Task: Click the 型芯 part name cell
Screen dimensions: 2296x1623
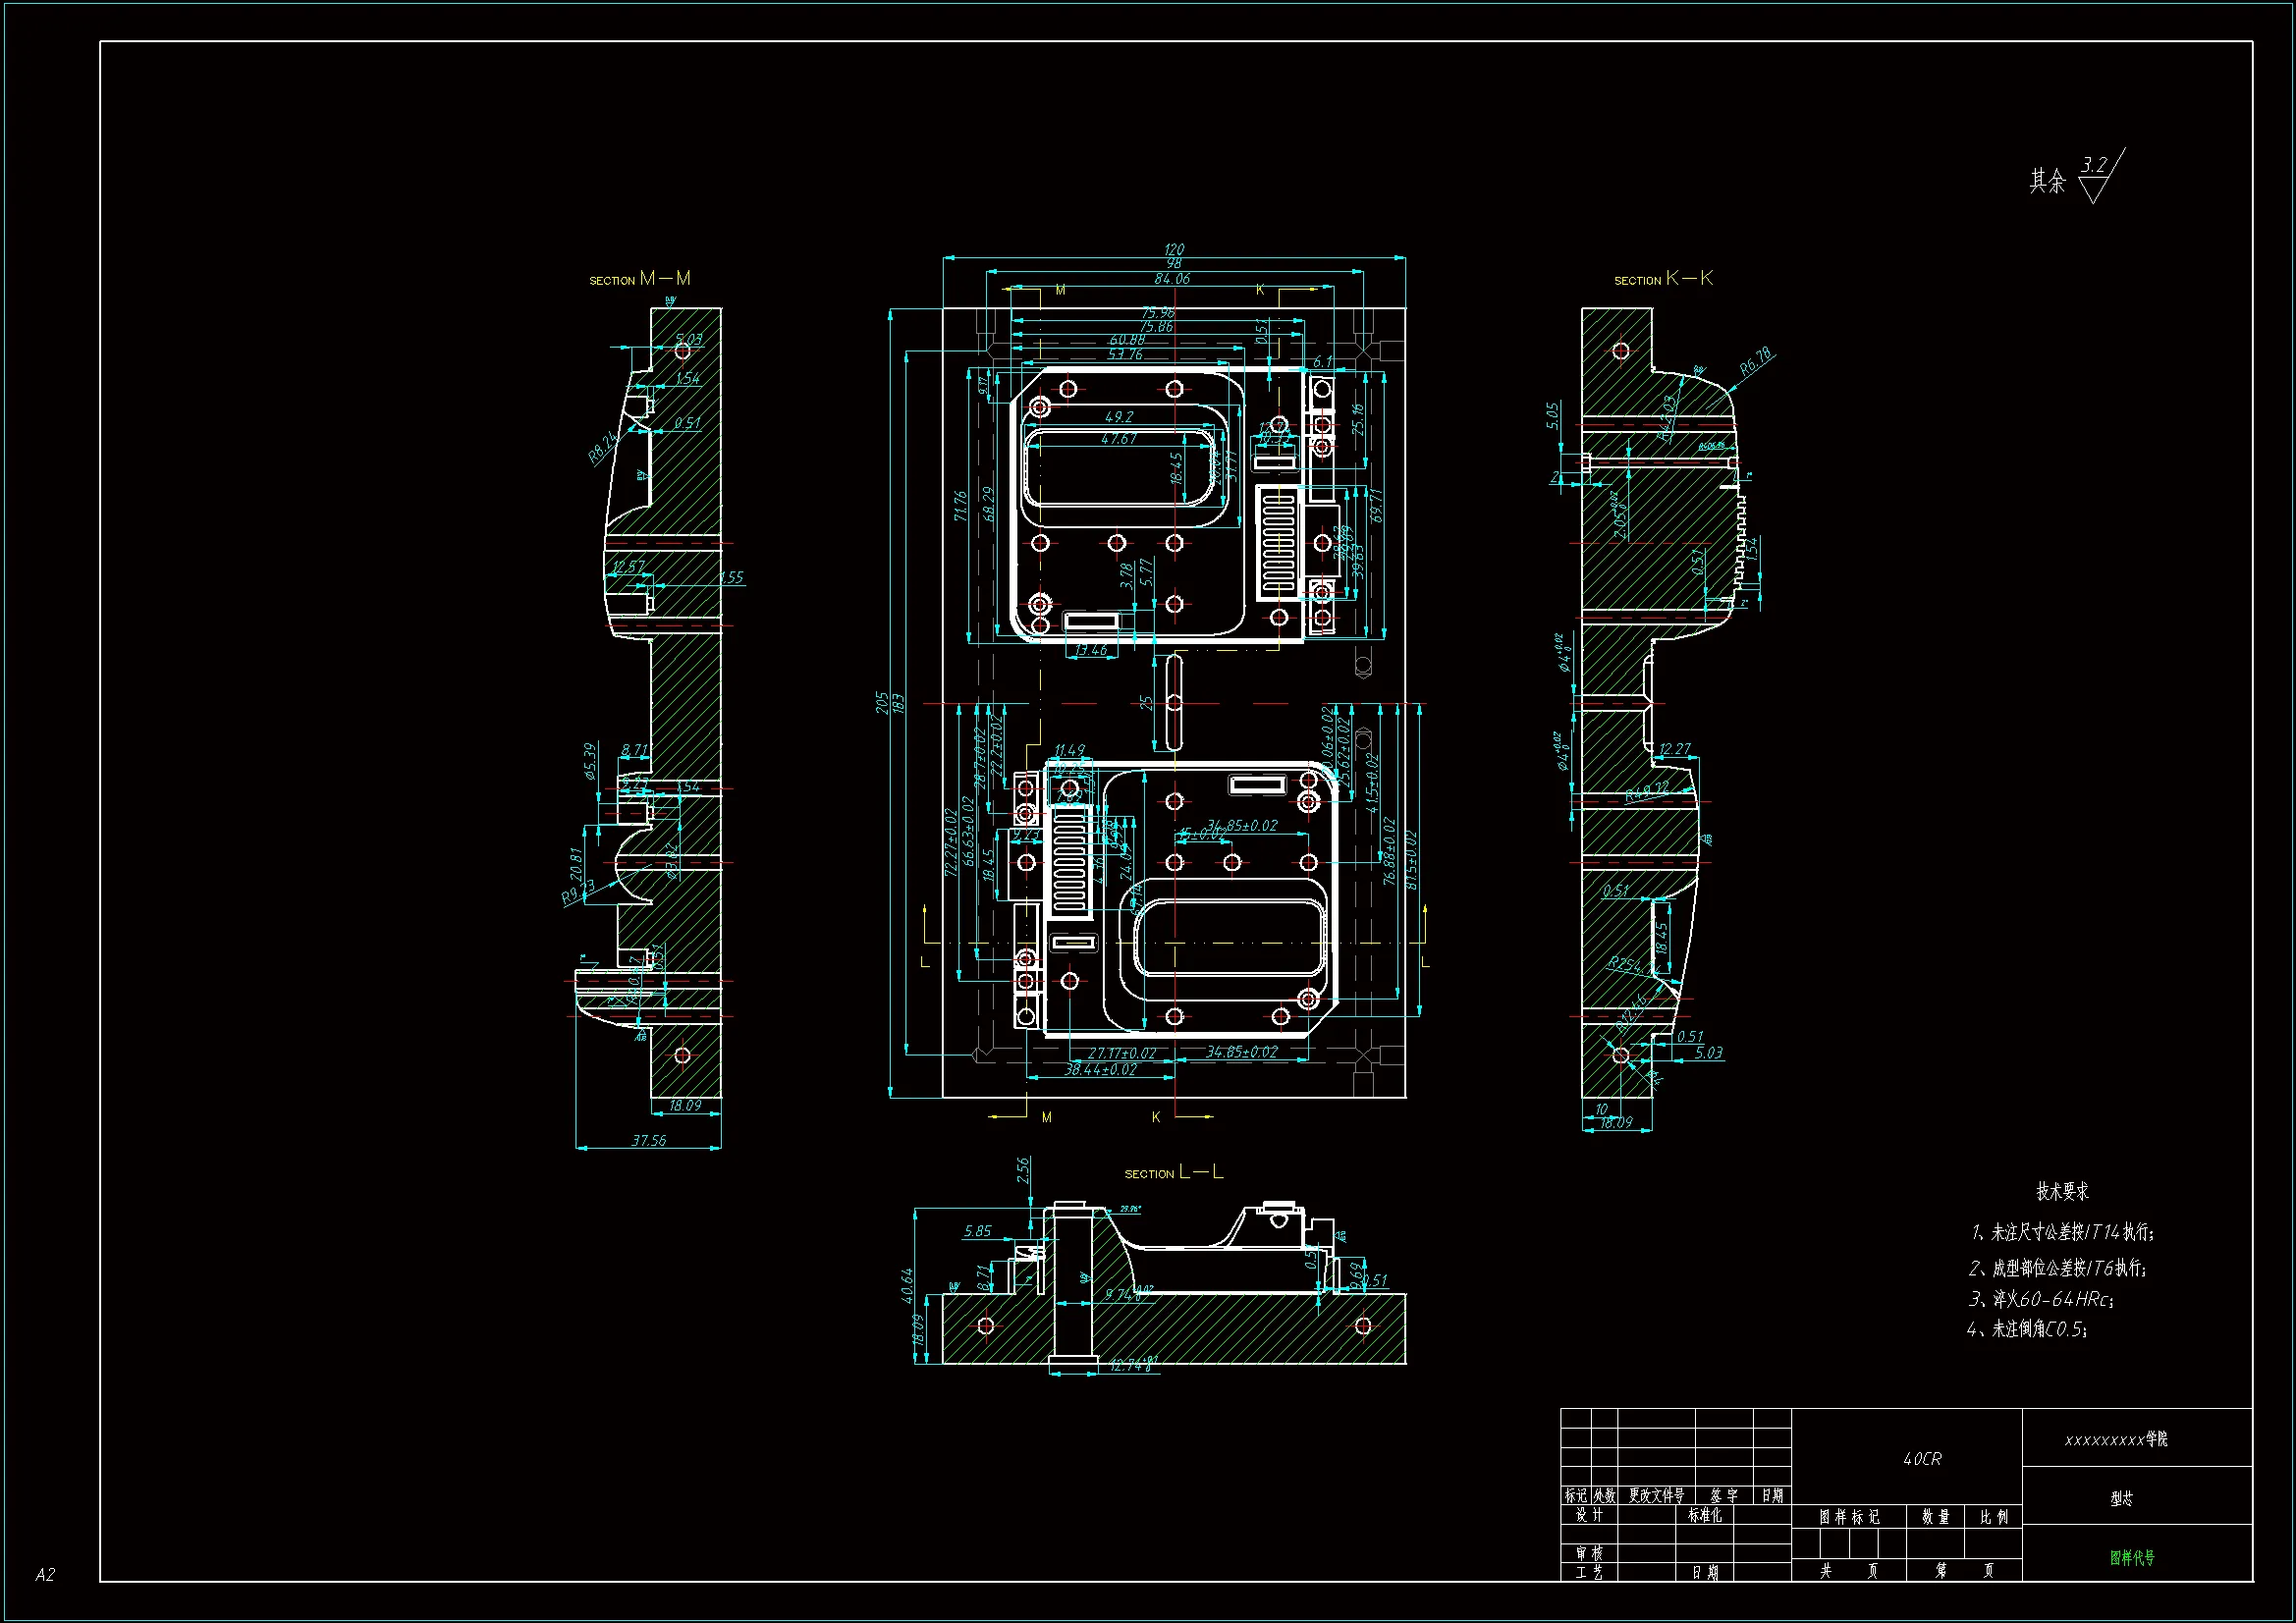Action: pyautogui.click(x=2121, y=1498)
